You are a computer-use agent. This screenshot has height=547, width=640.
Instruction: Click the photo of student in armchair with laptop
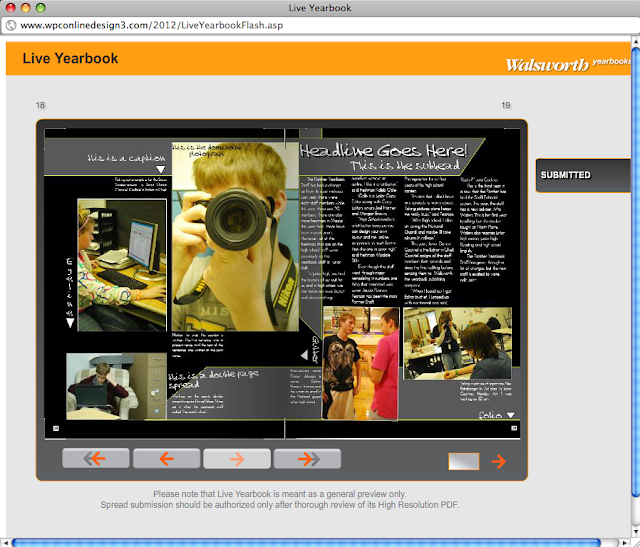point(116,387)
